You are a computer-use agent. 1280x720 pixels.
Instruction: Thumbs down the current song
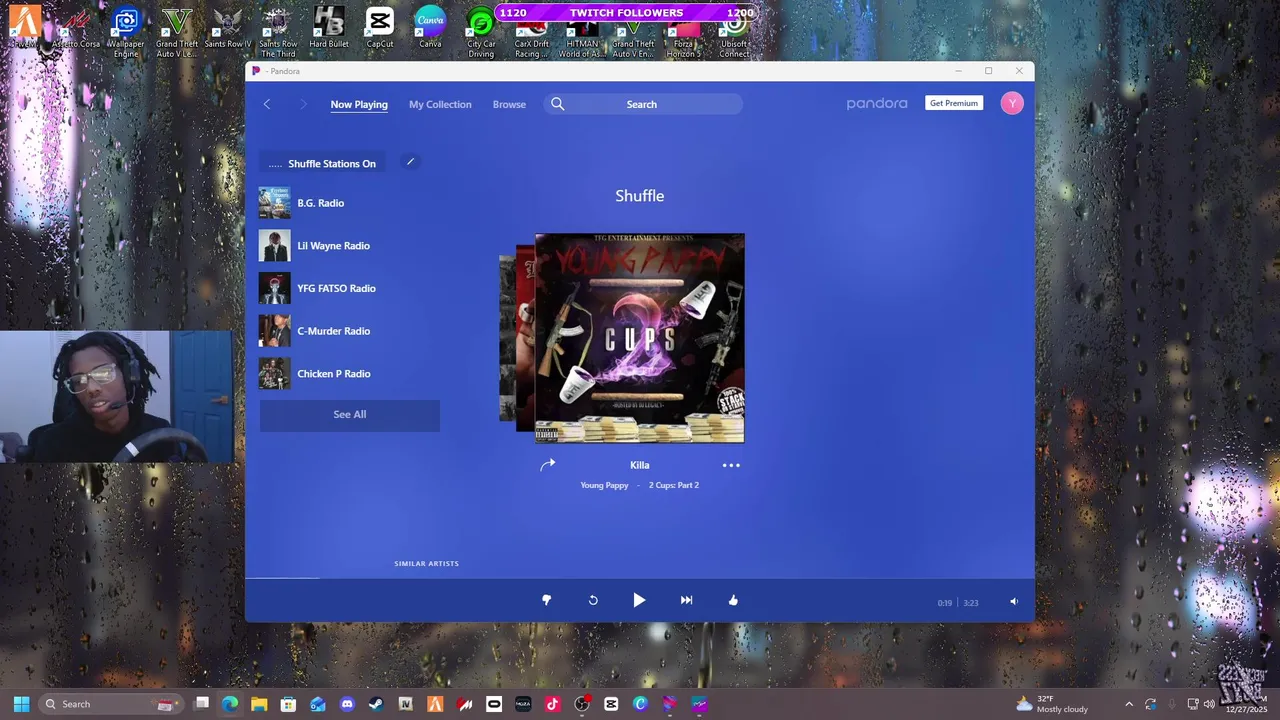(x=546, y=600)
